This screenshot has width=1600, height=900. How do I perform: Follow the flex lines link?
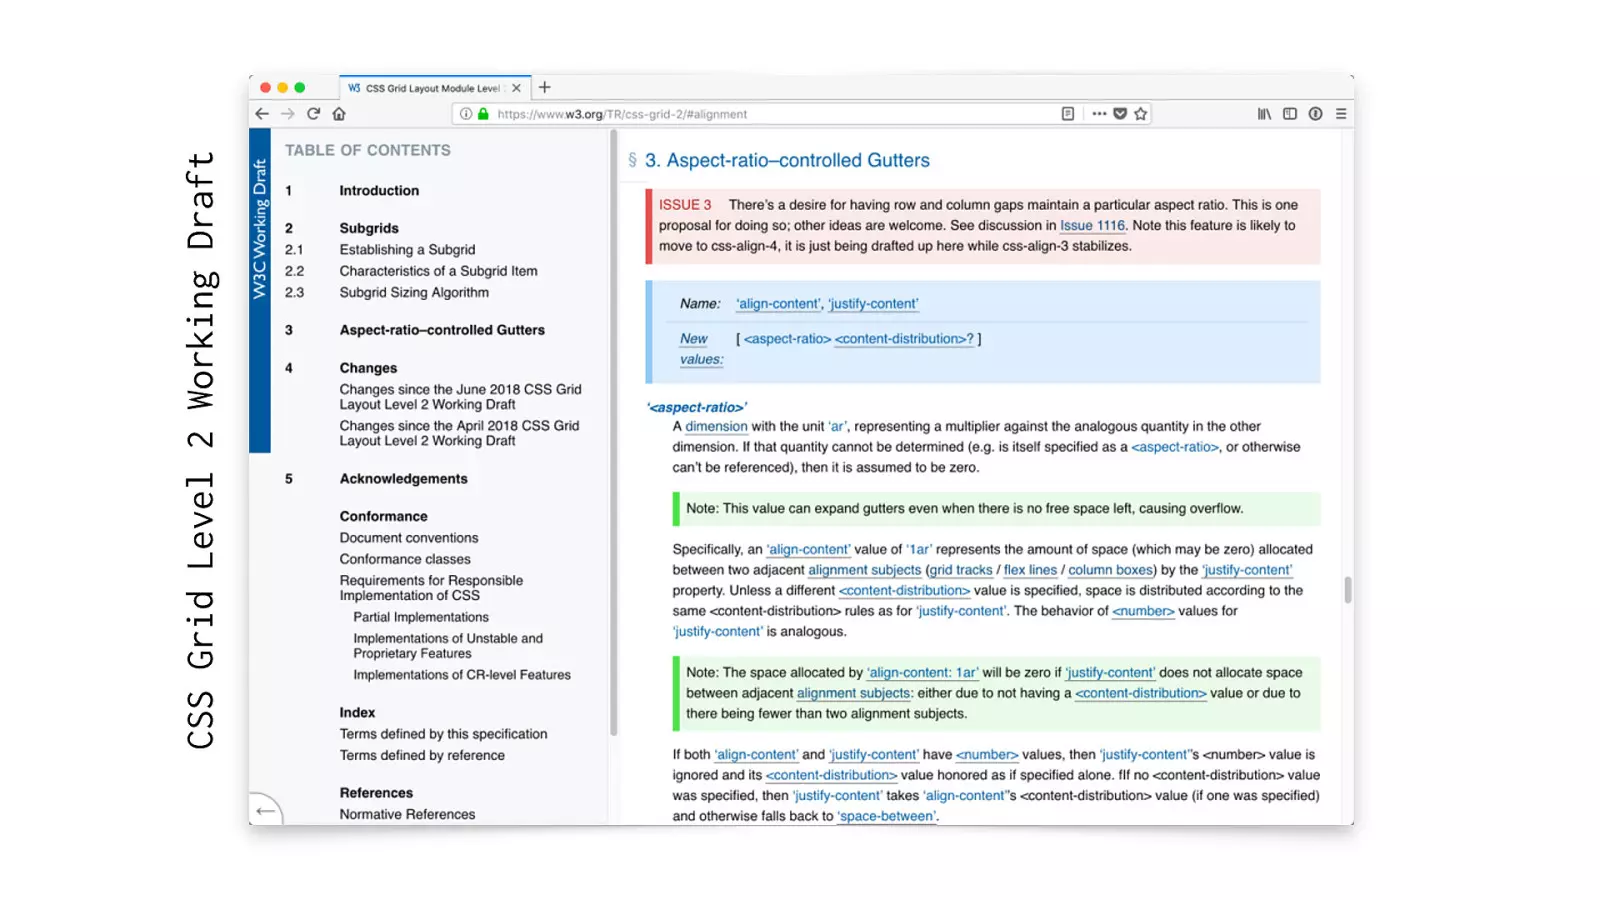pos(1030,570)
